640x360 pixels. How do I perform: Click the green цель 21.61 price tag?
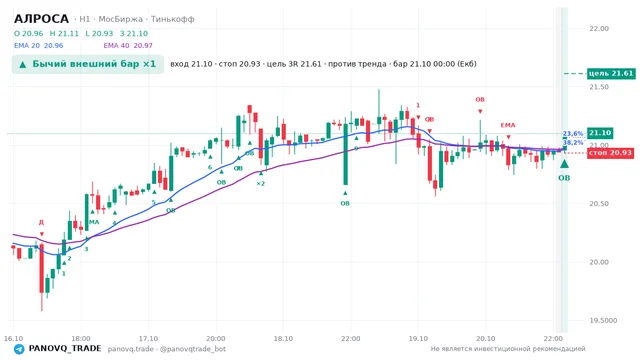click(611, 73)
